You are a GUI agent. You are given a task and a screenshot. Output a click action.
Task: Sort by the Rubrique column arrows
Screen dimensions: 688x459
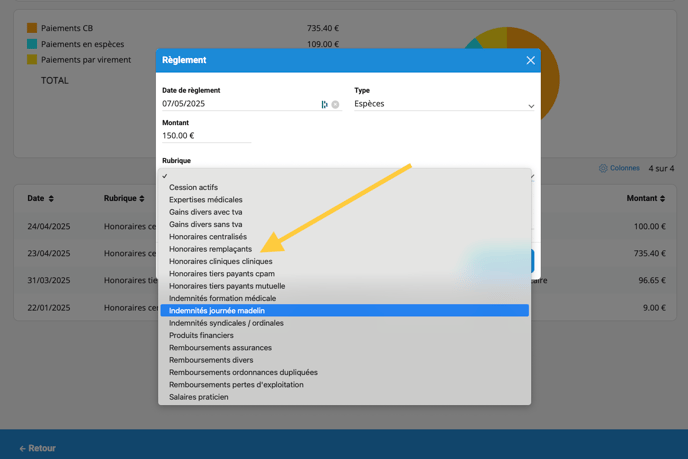pyautogui.click(x=142, y=199)
